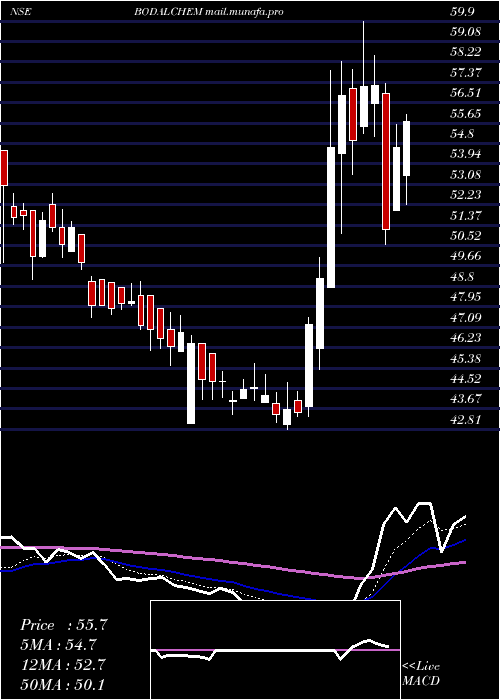The height and width of the screenshot is (700, 500).
Task: Select the 57.37 price axis label
Action: 465,73
